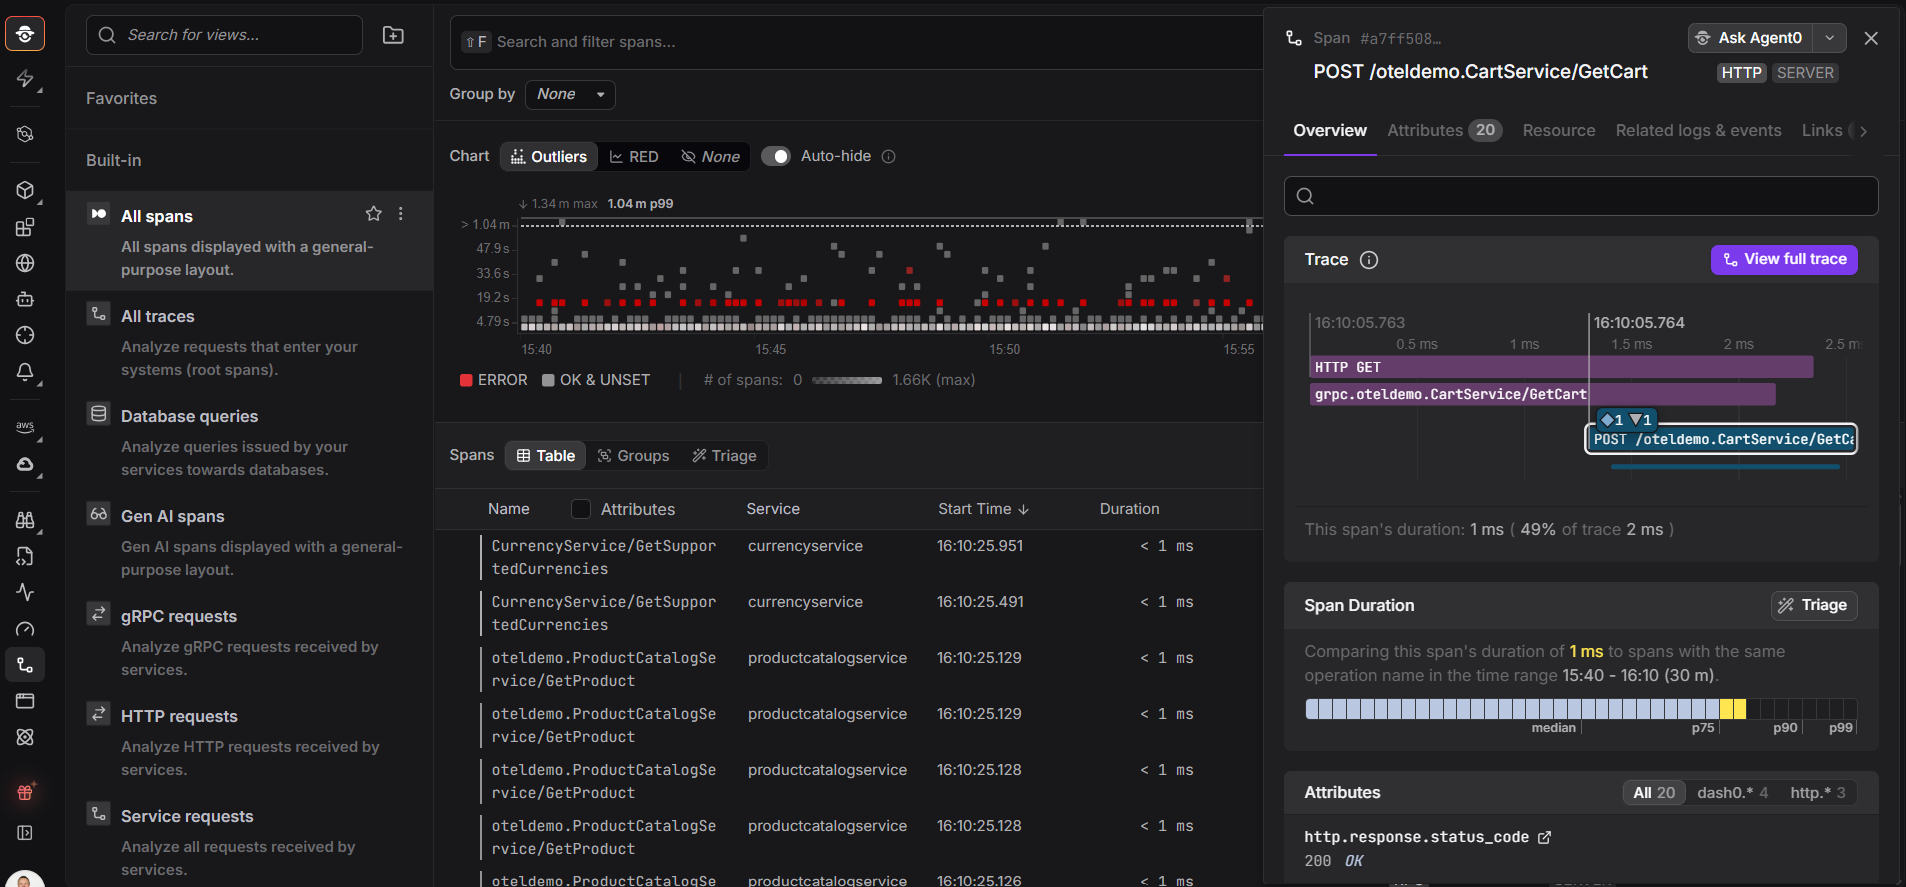Open the Service requests view
The height and width of the screenshot is (887, 1906).
click(x=249, y=839)
